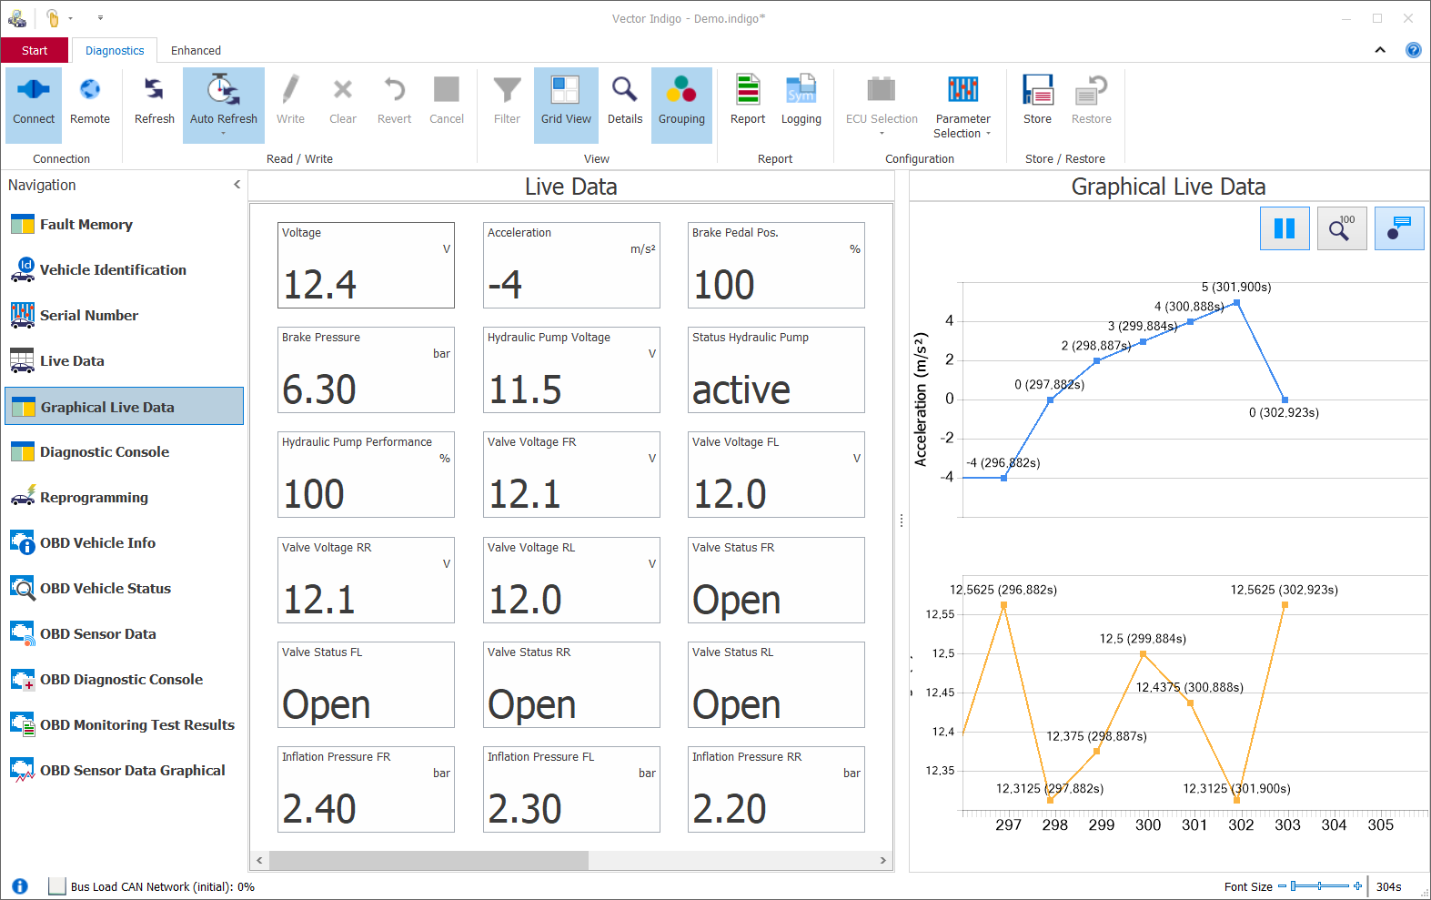
Task: Open the Serial Number page
Action: [x=124, y=315]
